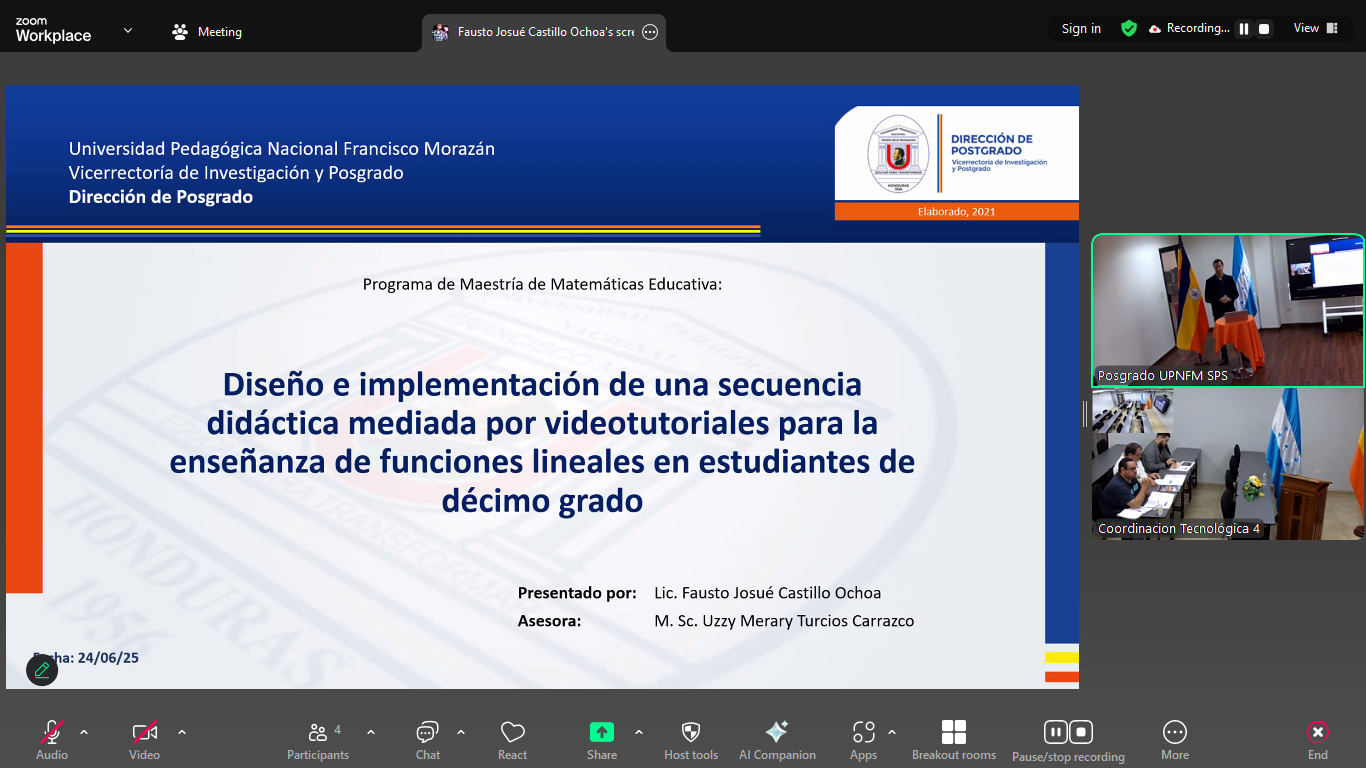This screenshot has width=1366, height=768.
Task: Pause recording from the top bar
Action: click(1244, 29)
